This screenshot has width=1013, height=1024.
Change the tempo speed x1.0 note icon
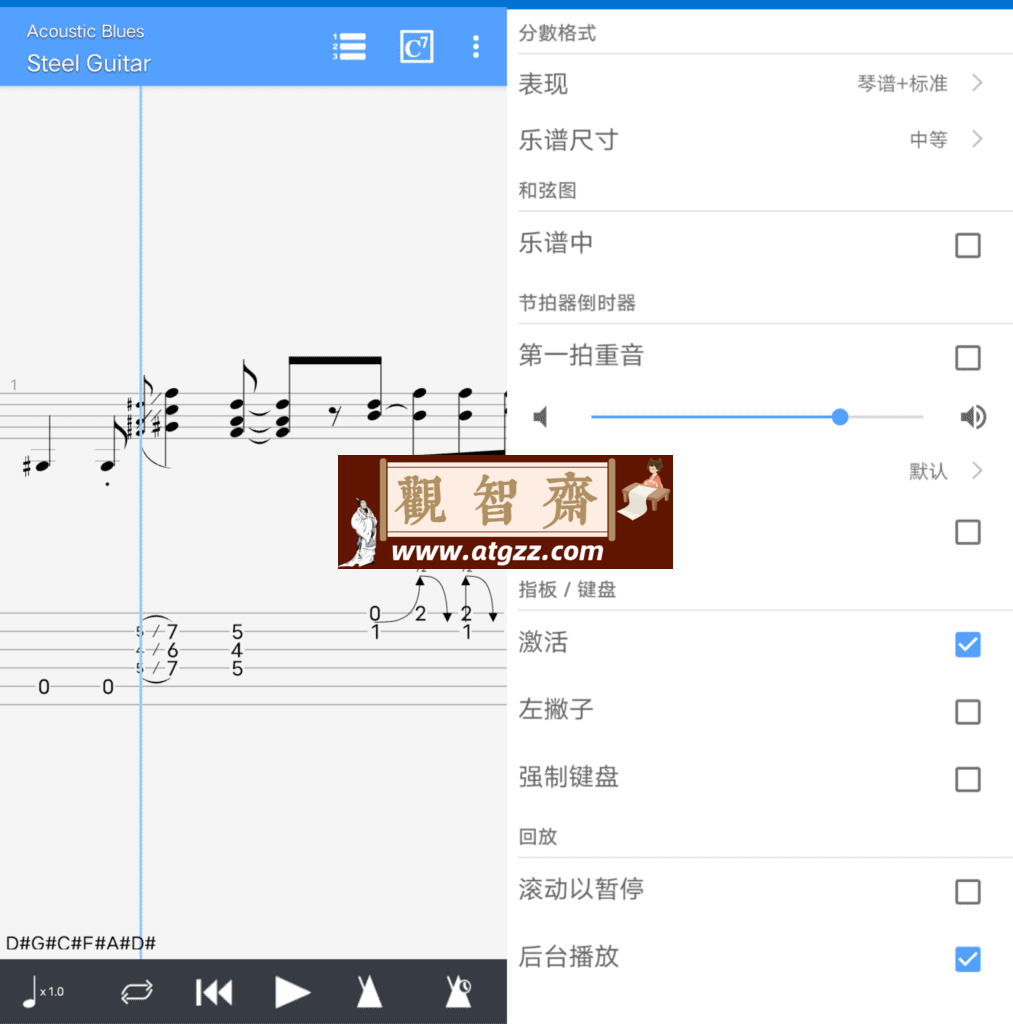click(x=43, y=992)
